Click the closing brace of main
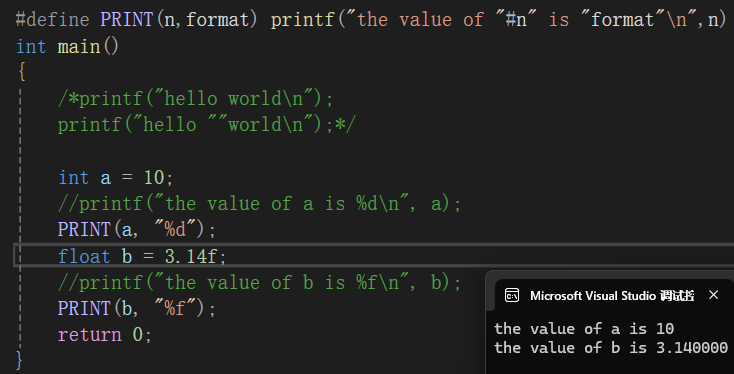The height and width of the screenshot is (374, 734). click(19, 360)
